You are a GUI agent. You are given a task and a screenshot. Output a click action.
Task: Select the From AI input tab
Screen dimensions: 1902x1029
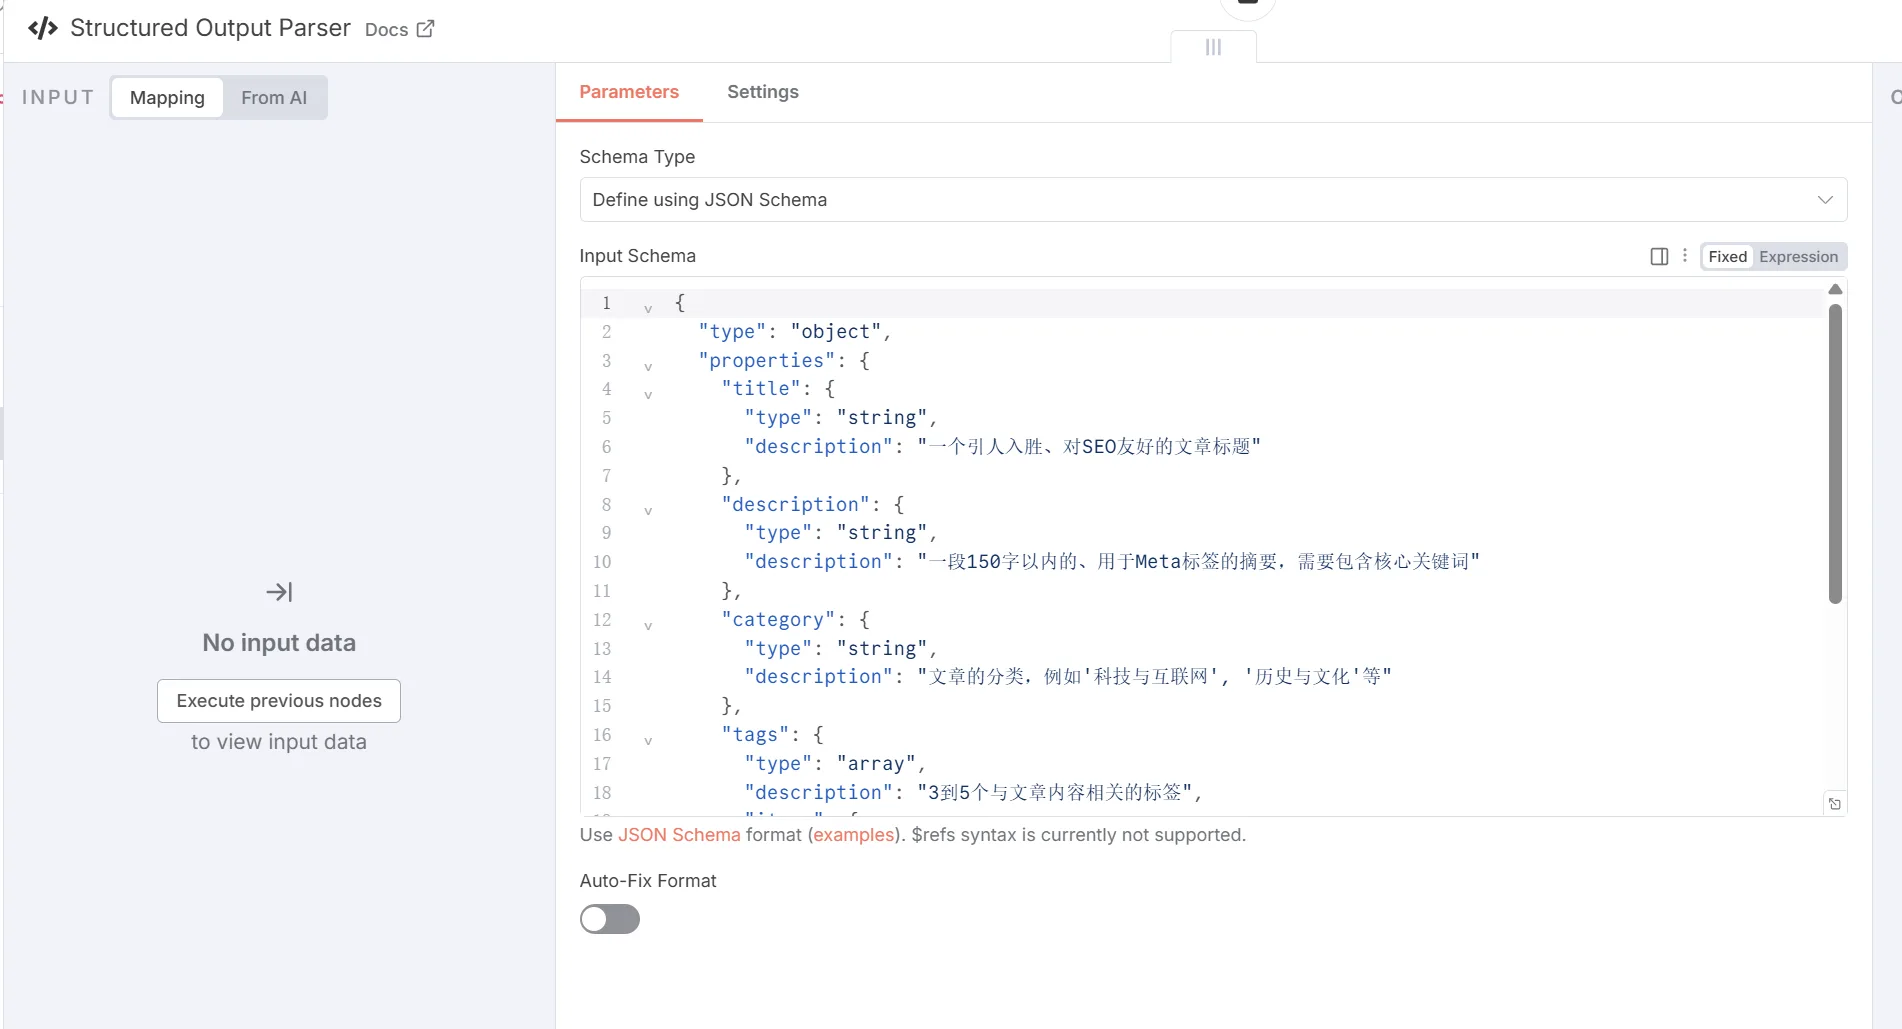coord(274,98)
